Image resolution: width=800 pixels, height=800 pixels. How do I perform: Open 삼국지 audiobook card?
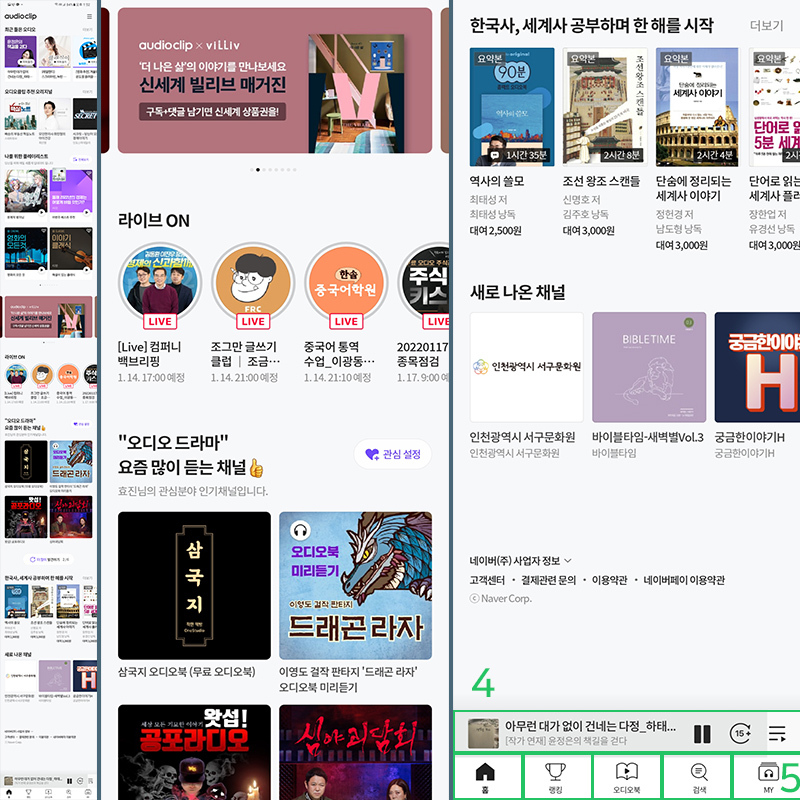click(194, 586)
